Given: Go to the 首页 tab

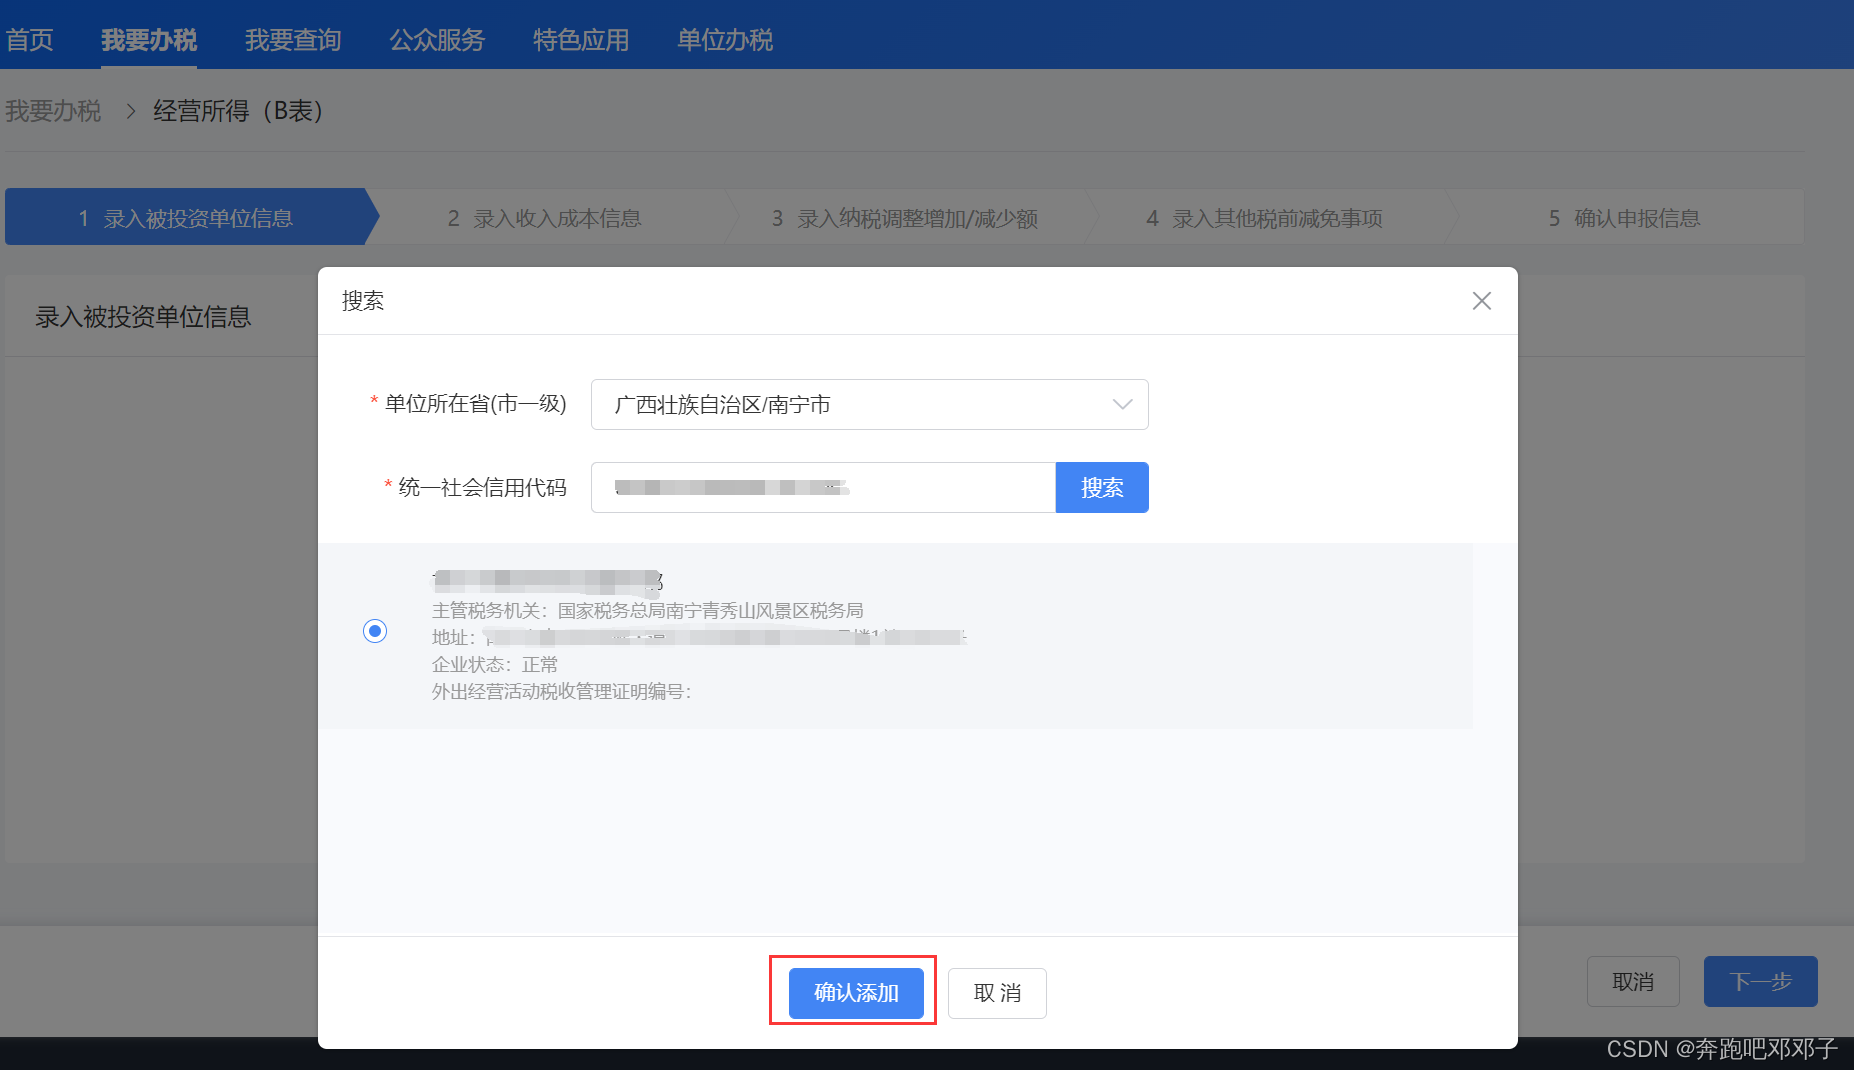Looking at the screenshot, I should [x=29, y=40].
